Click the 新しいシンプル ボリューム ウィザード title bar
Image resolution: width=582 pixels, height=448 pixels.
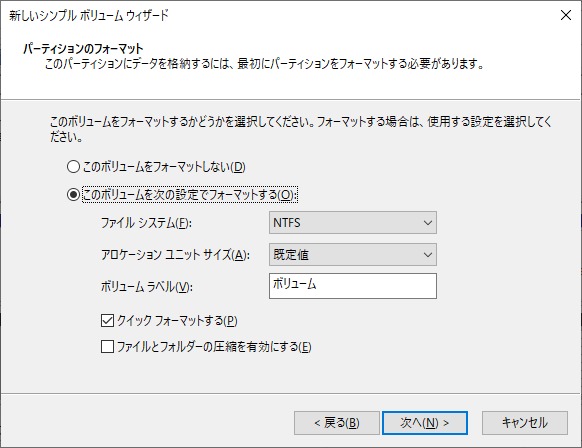tap(89, 16)
